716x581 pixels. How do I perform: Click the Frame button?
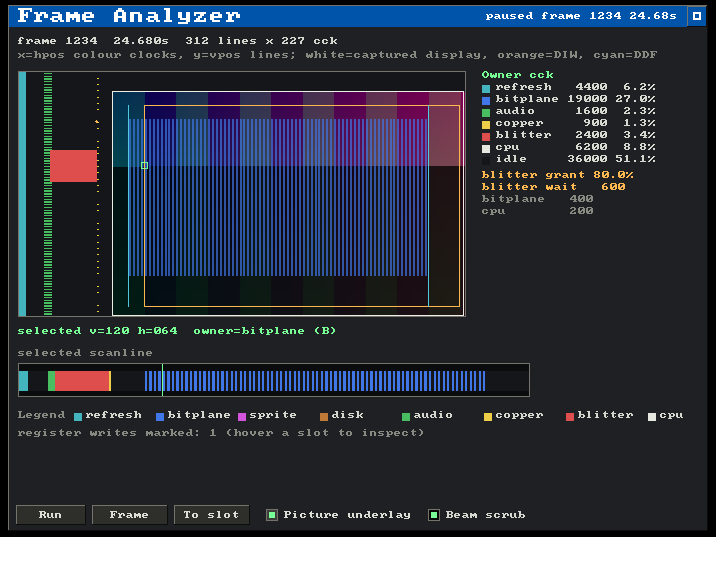pos(129,515)
